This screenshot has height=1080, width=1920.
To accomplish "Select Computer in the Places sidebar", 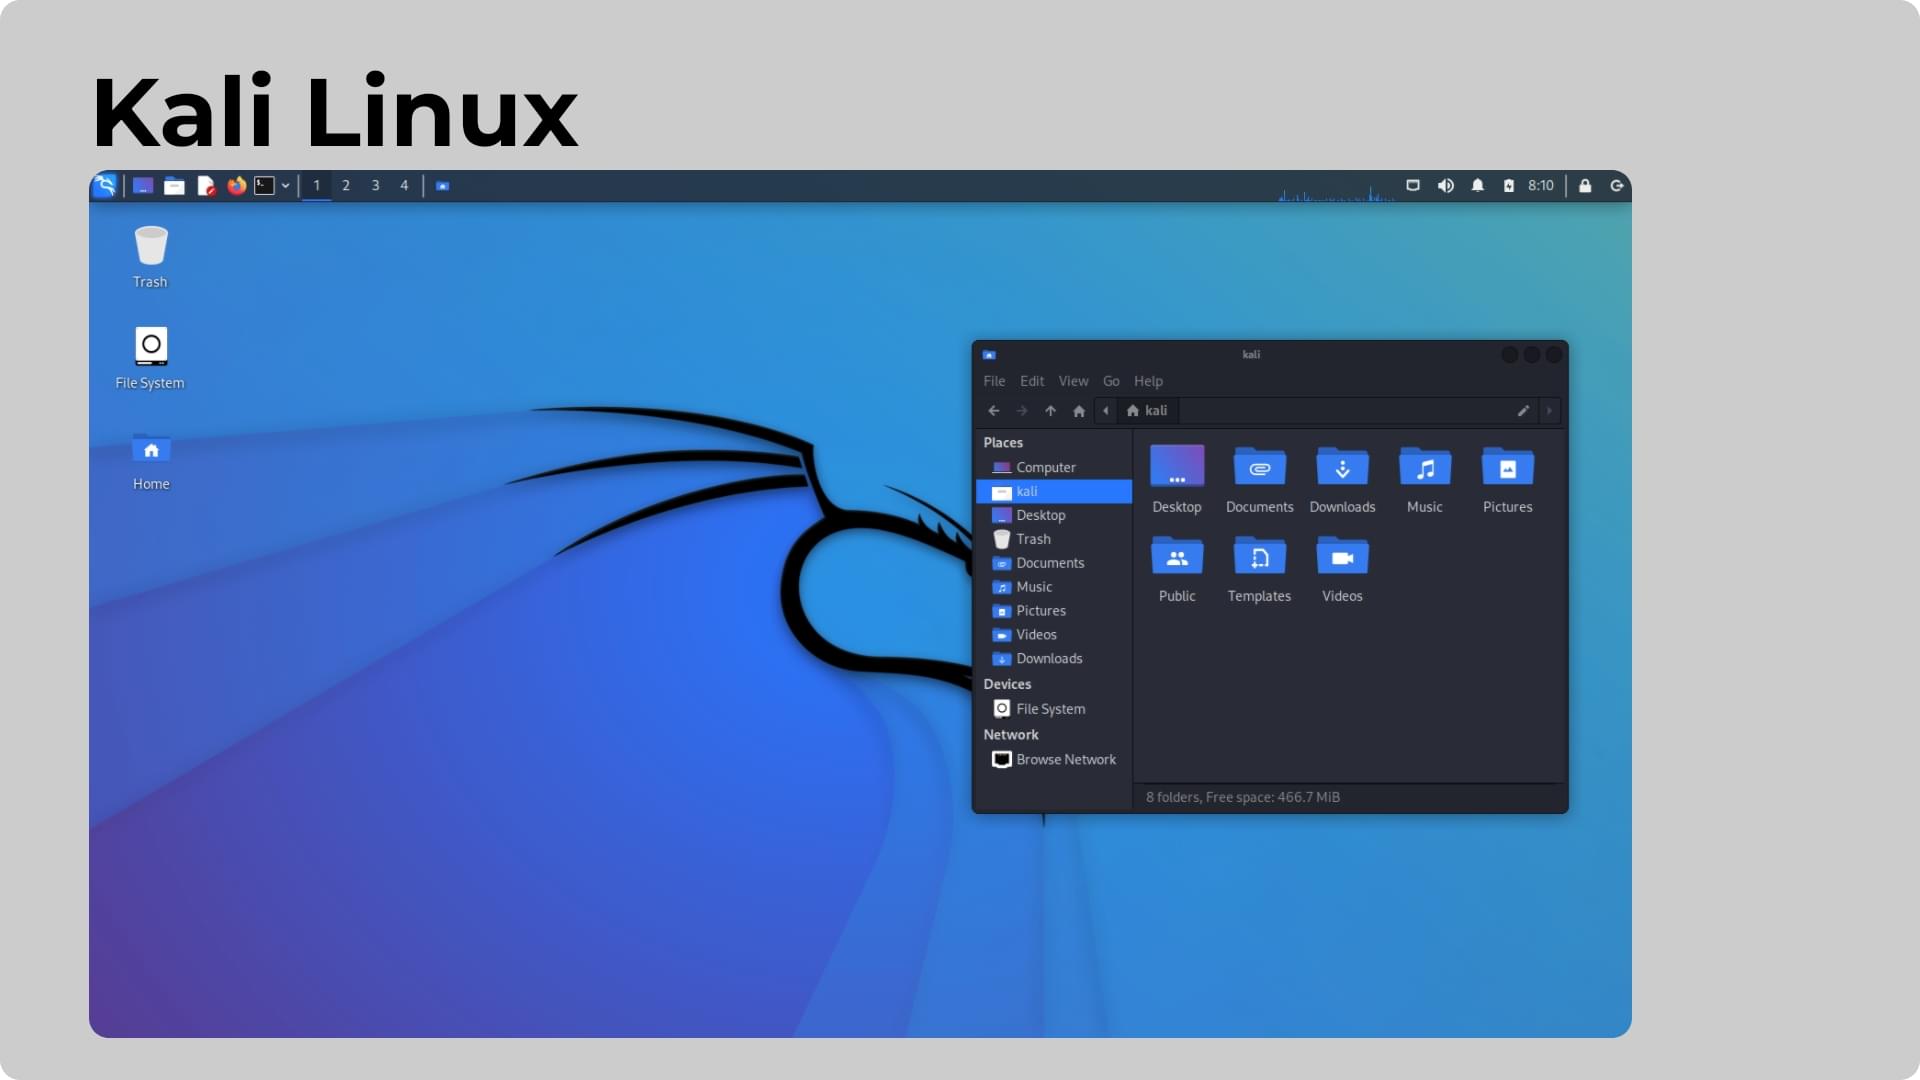I will click(1054, 467).
